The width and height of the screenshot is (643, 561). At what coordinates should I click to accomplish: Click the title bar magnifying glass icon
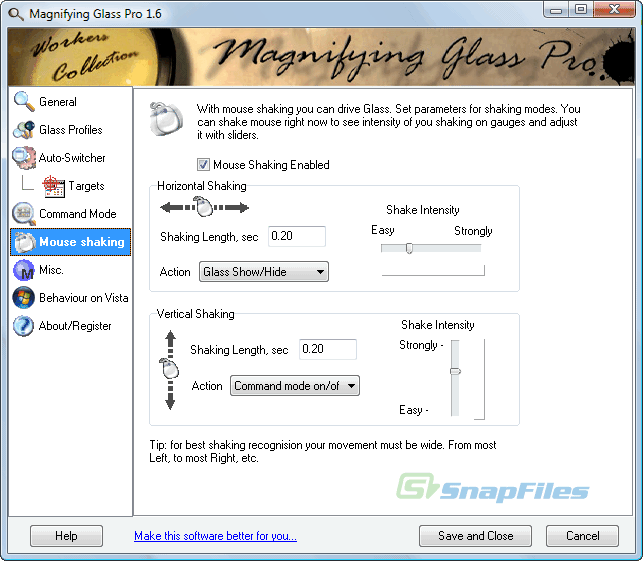coord(16,14)
